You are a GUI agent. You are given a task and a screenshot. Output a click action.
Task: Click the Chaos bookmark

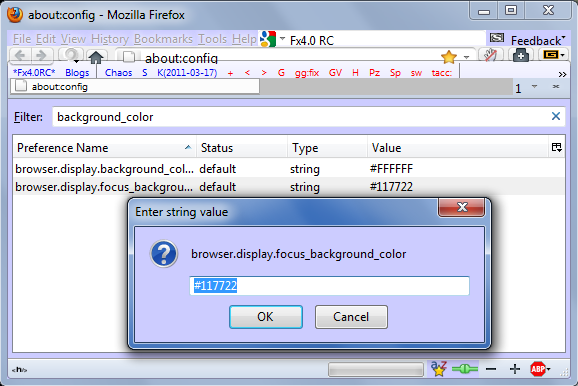(118, 73)
